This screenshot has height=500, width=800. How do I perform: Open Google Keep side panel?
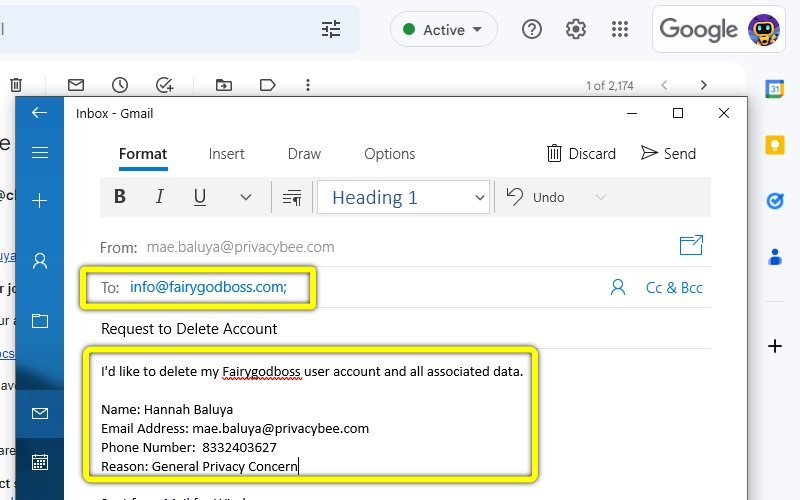point(774,145)
